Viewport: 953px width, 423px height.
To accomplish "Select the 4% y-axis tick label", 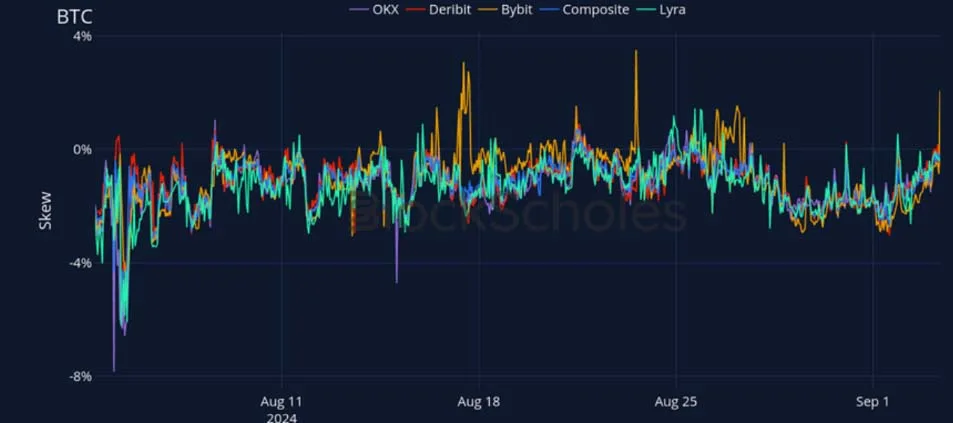I will coord(83,36).
